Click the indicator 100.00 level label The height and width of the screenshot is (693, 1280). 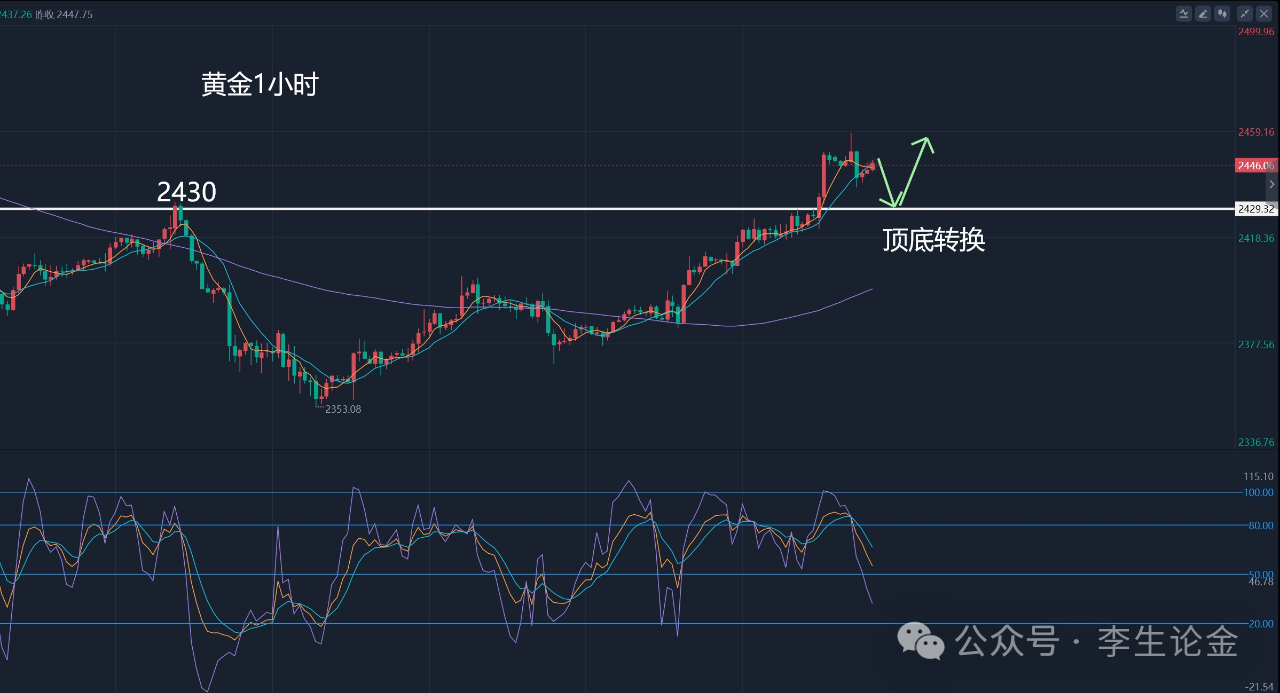point(1258,493)
